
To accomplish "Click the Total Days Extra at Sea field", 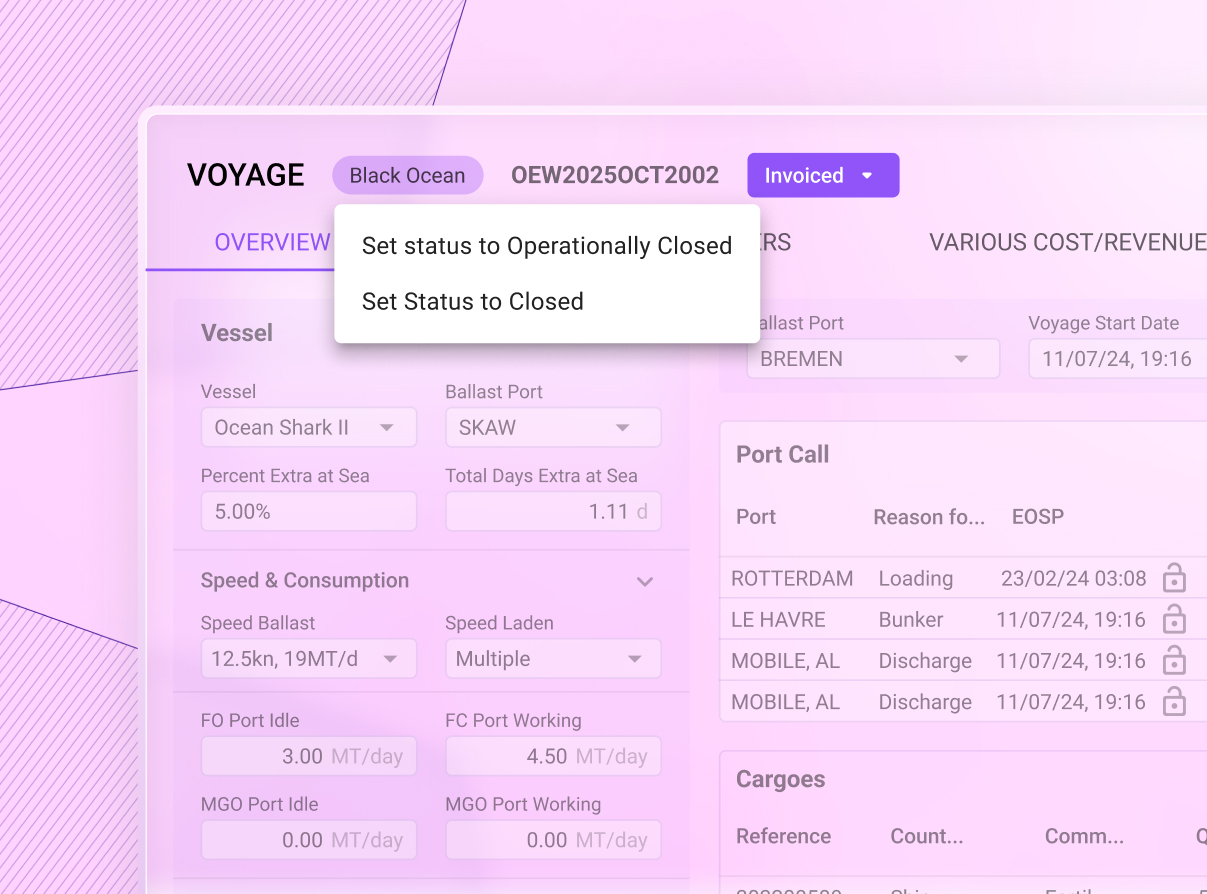I will point(553,511).
